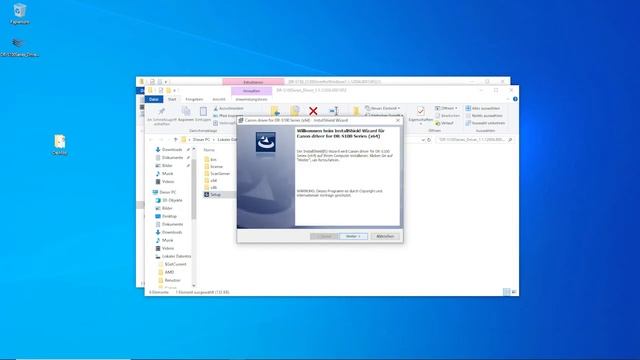Select the folder icon on the desktop

coord(60,144)
